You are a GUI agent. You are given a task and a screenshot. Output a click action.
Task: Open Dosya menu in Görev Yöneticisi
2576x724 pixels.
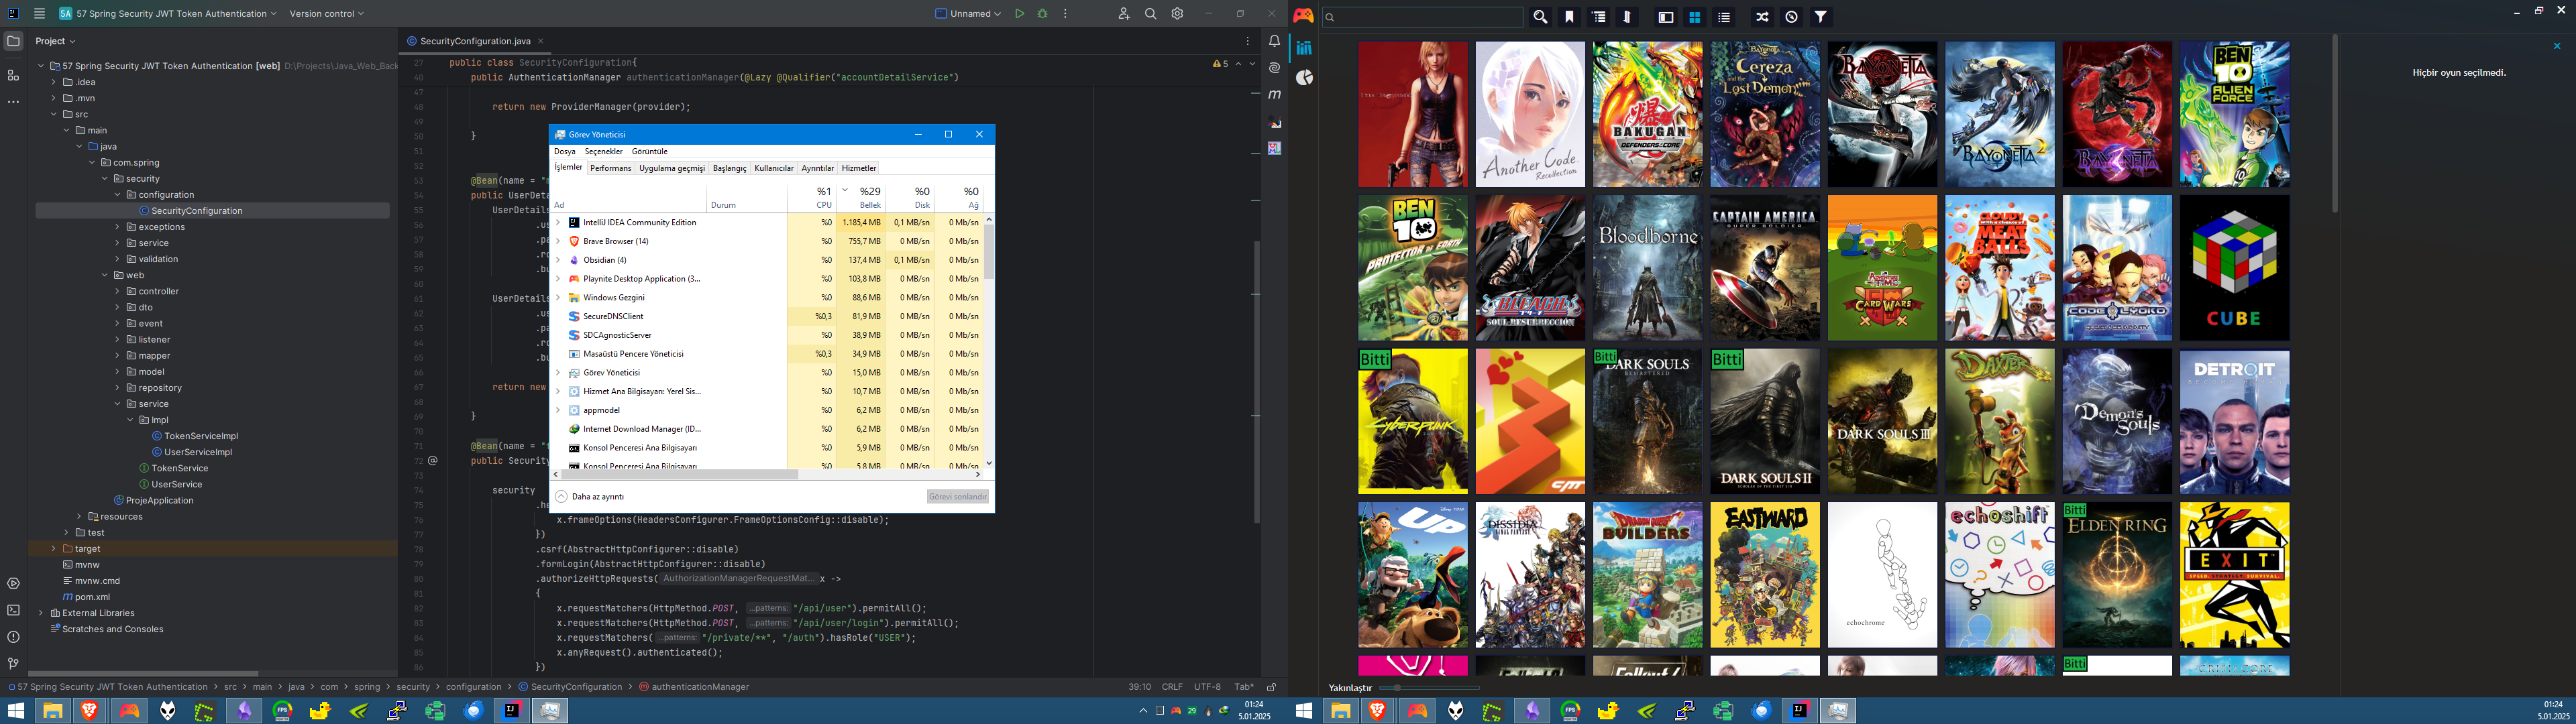click(x=565, y=151)
